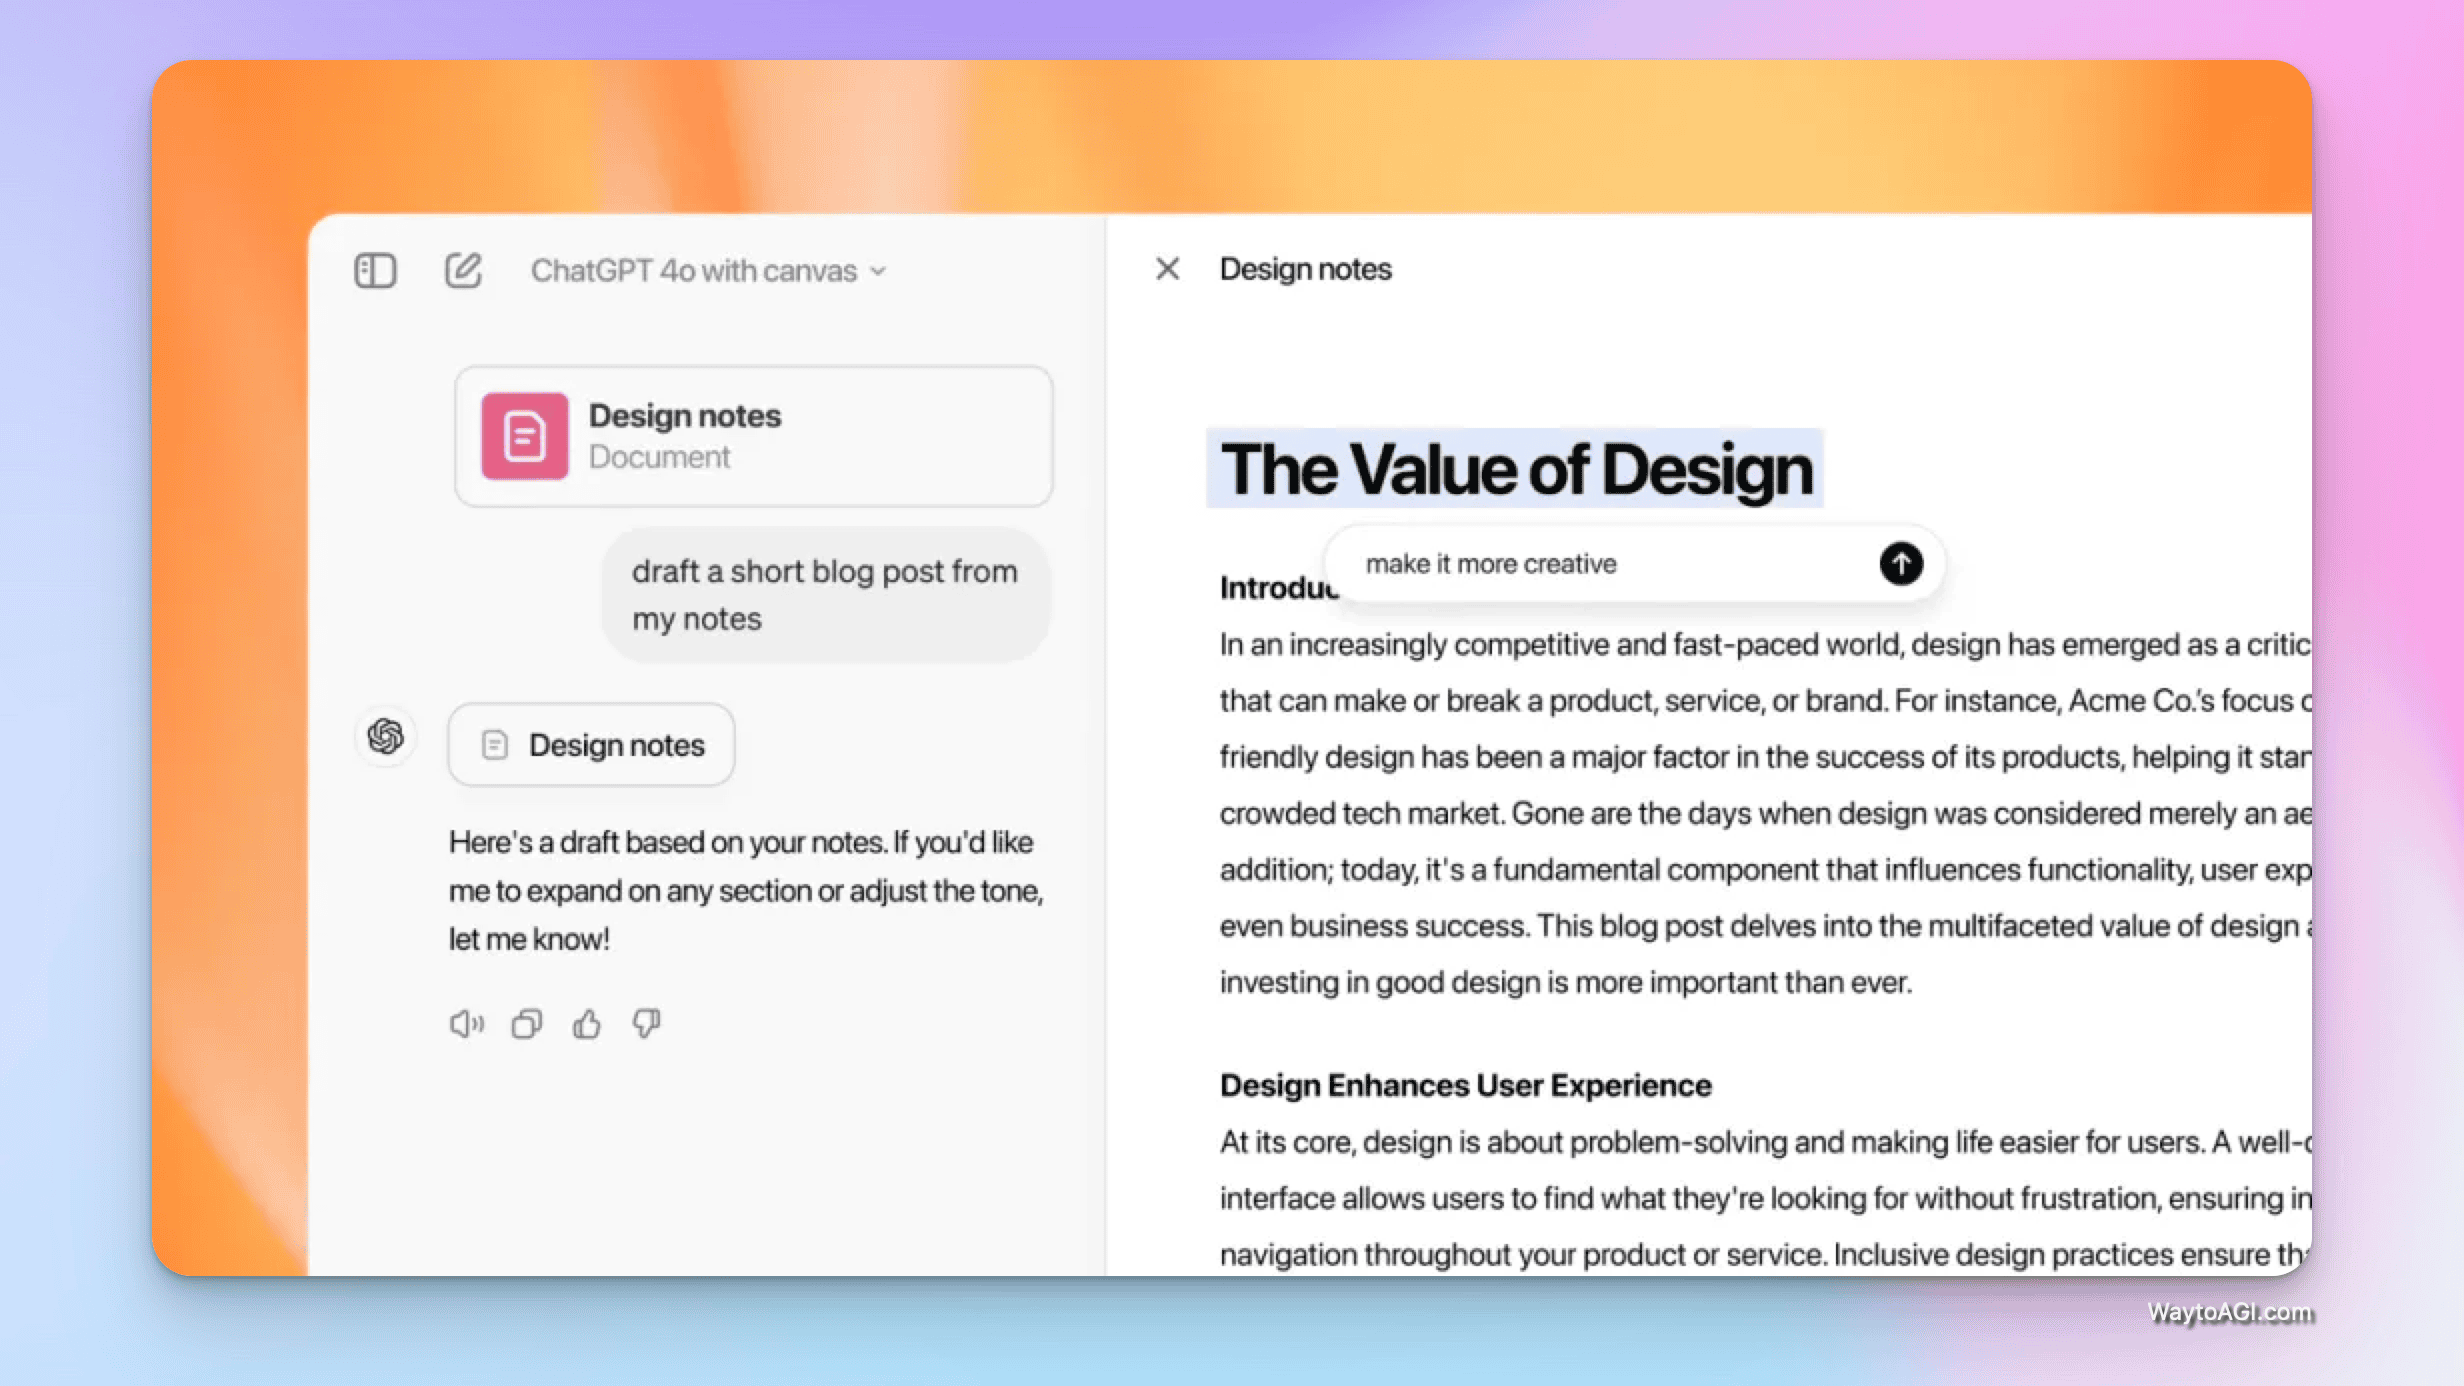Viewport: 2464px width, 1386px height.
Task: Play the response with read aloud icon
Action: click(x=466, y=1024)
